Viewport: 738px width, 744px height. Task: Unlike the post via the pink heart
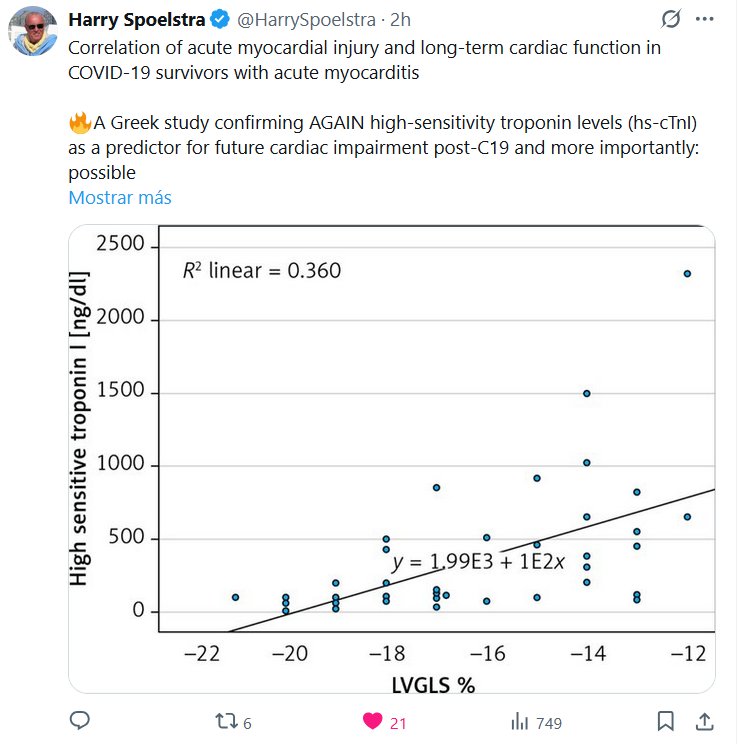point(372,721)
